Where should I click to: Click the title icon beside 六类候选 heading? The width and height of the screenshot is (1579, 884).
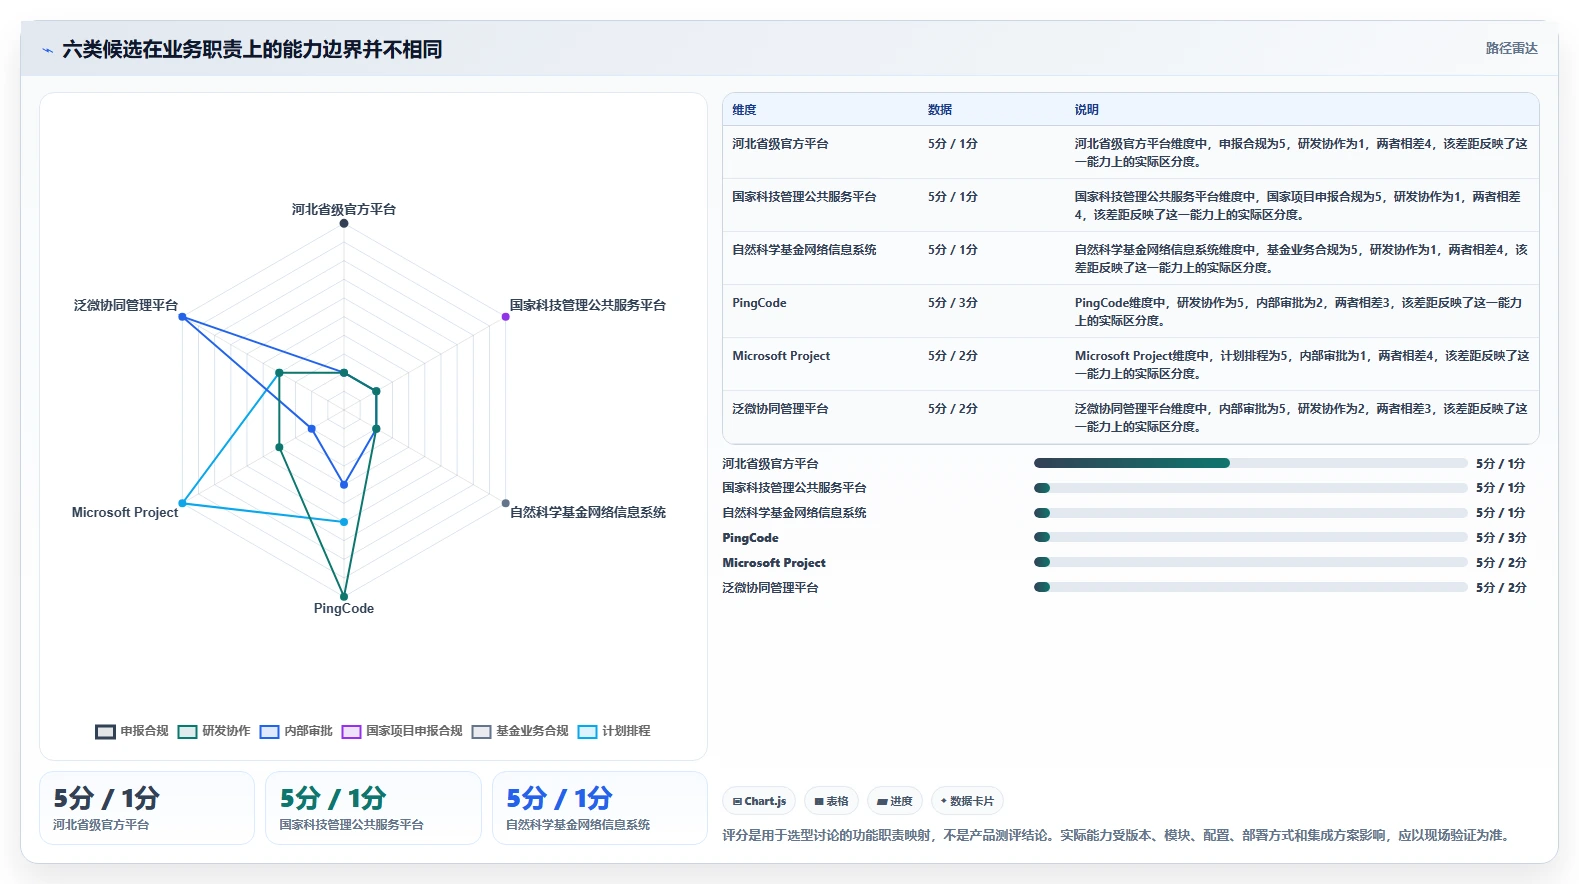[x=47, y=50]
